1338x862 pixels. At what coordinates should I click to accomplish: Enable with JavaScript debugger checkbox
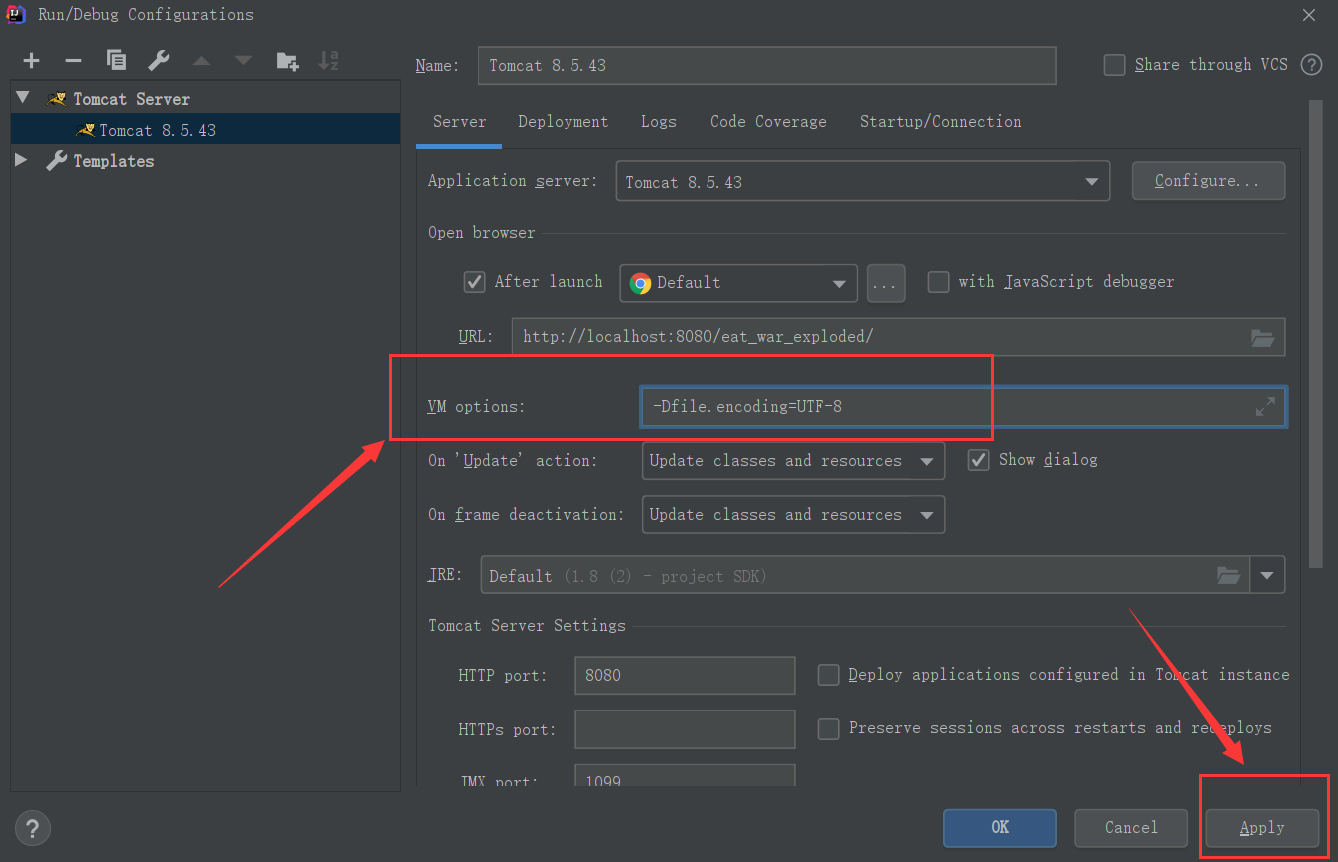(x=938, y=282)
